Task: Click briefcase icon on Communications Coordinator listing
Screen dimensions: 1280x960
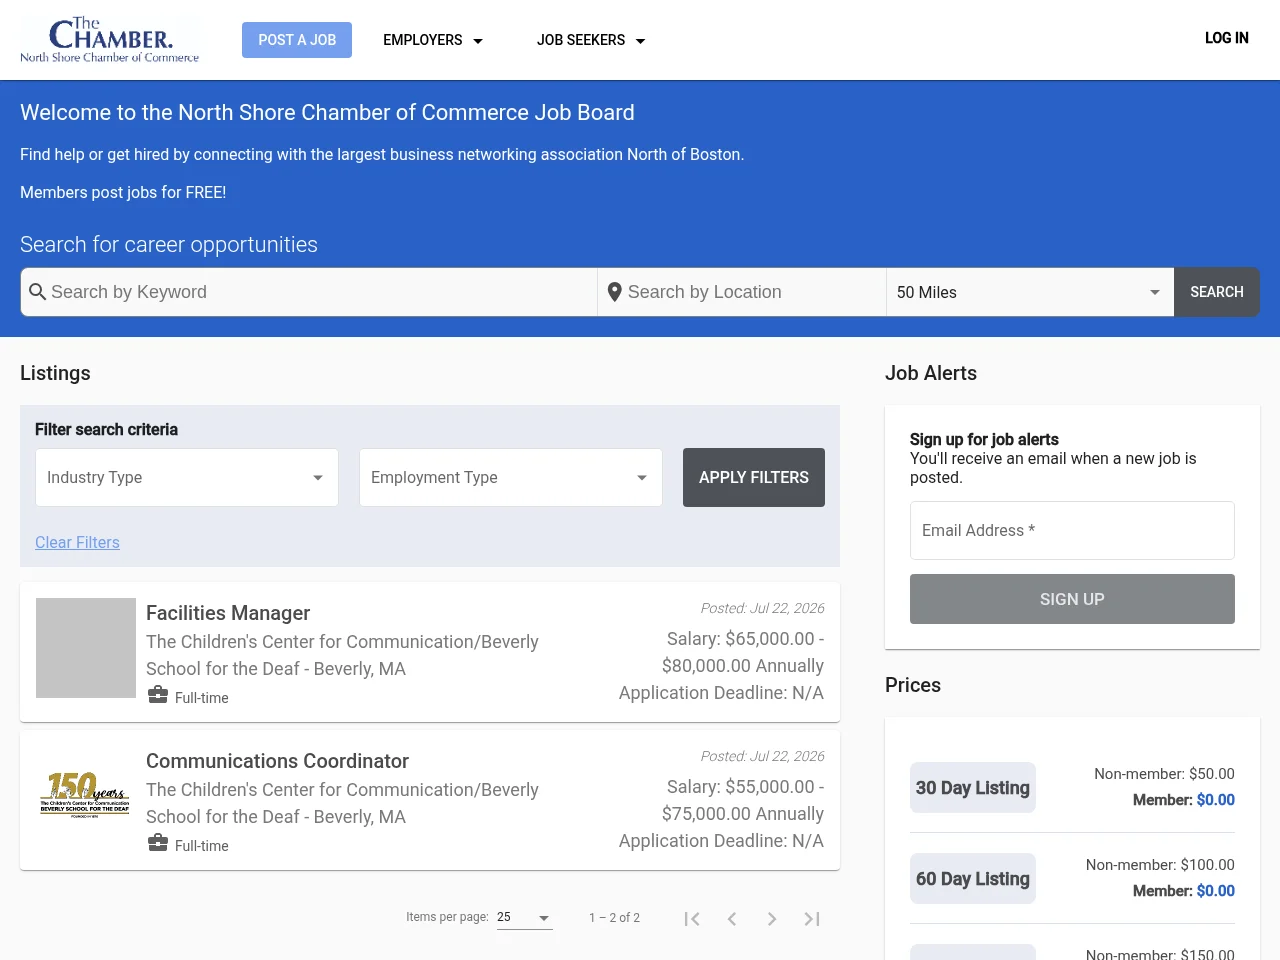Action: (x=158, y=843)
